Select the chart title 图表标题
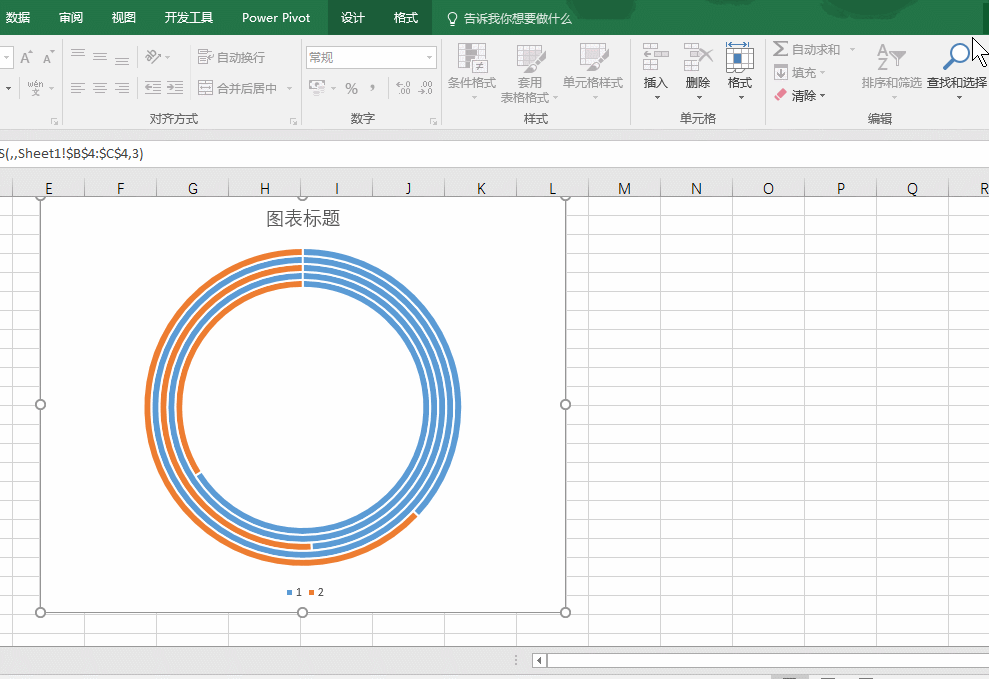The width and height of the screenshot is (989, 679). (x=303, y=219)
